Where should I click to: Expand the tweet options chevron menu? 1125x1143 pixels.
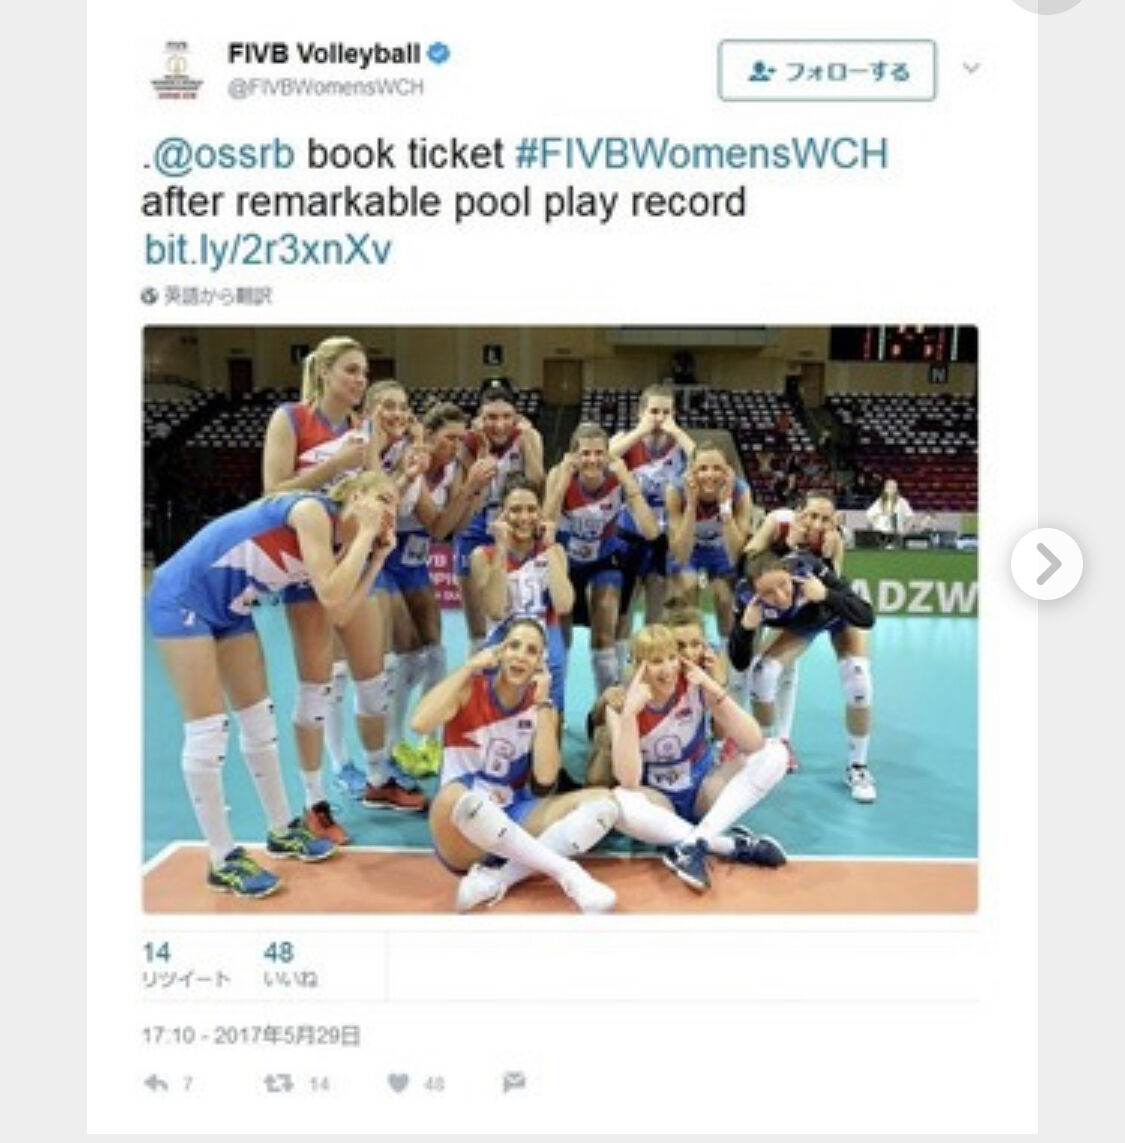point(970,69)
